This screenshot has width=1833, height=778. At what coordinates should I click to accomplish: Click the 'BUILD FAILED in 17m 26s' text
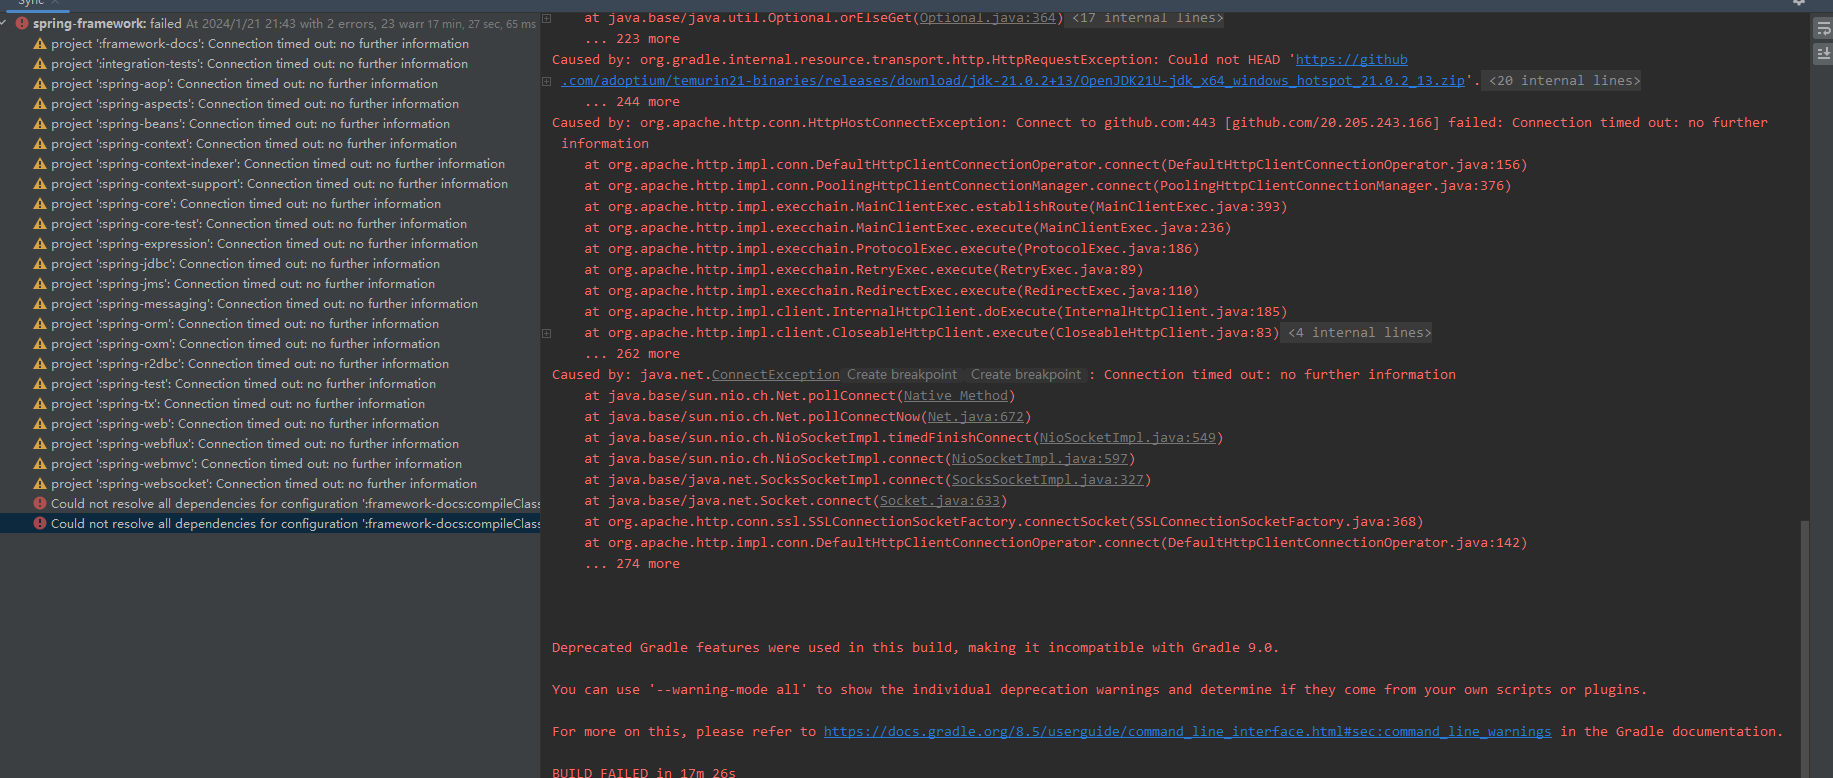point(643,772)
